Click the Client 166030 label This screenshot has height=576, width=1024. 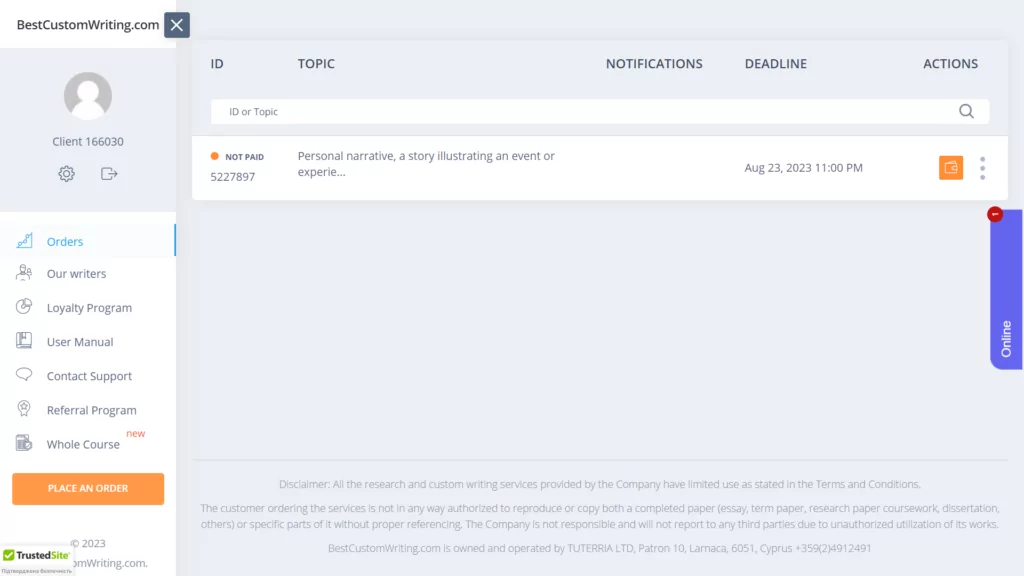point(88,142)
